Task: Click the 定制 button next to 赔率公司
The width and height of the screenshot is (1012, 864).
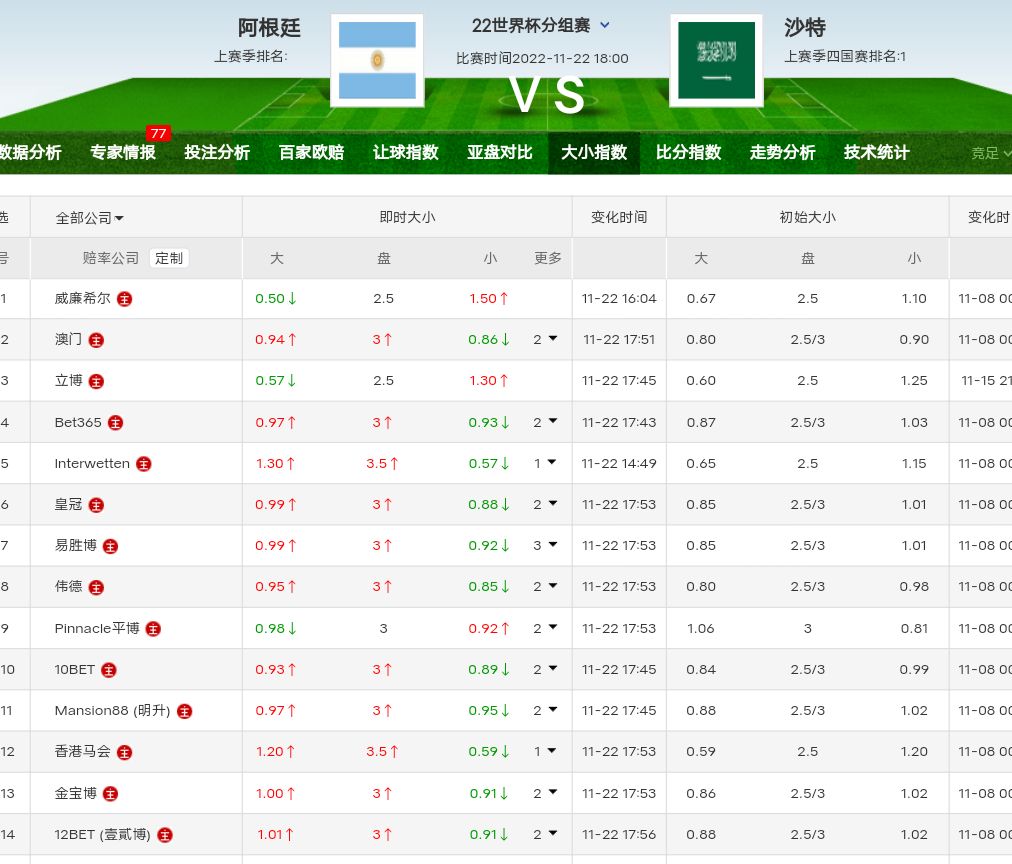Action: [x=169, y=258]
